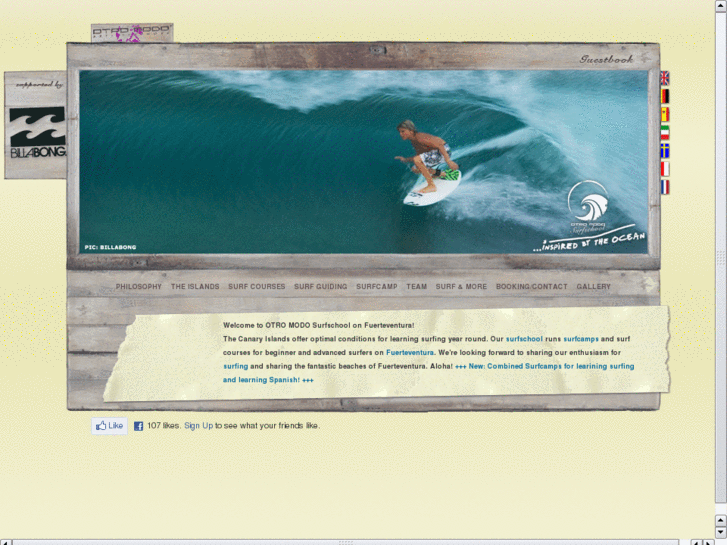Click the Sign Up link
727x545 pixels.
pos(198,425)
